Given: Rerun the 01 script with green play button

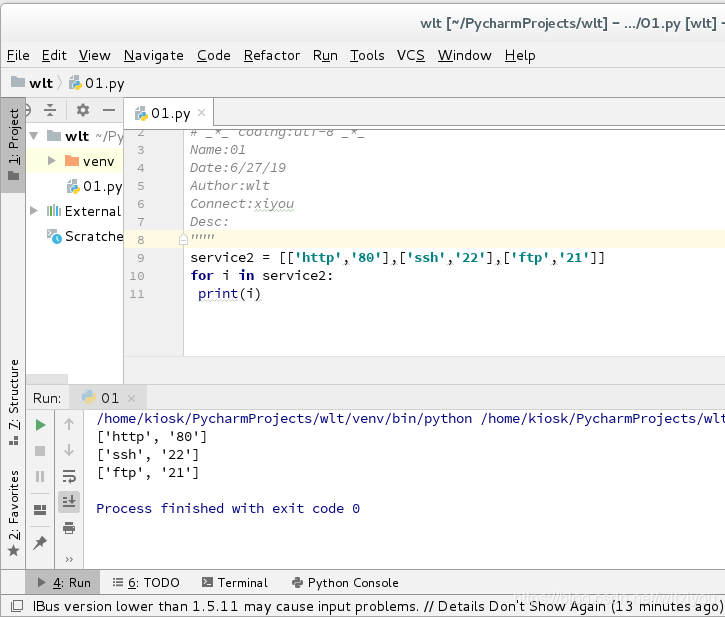Looking at the screenshot, I should pos(40,425).
